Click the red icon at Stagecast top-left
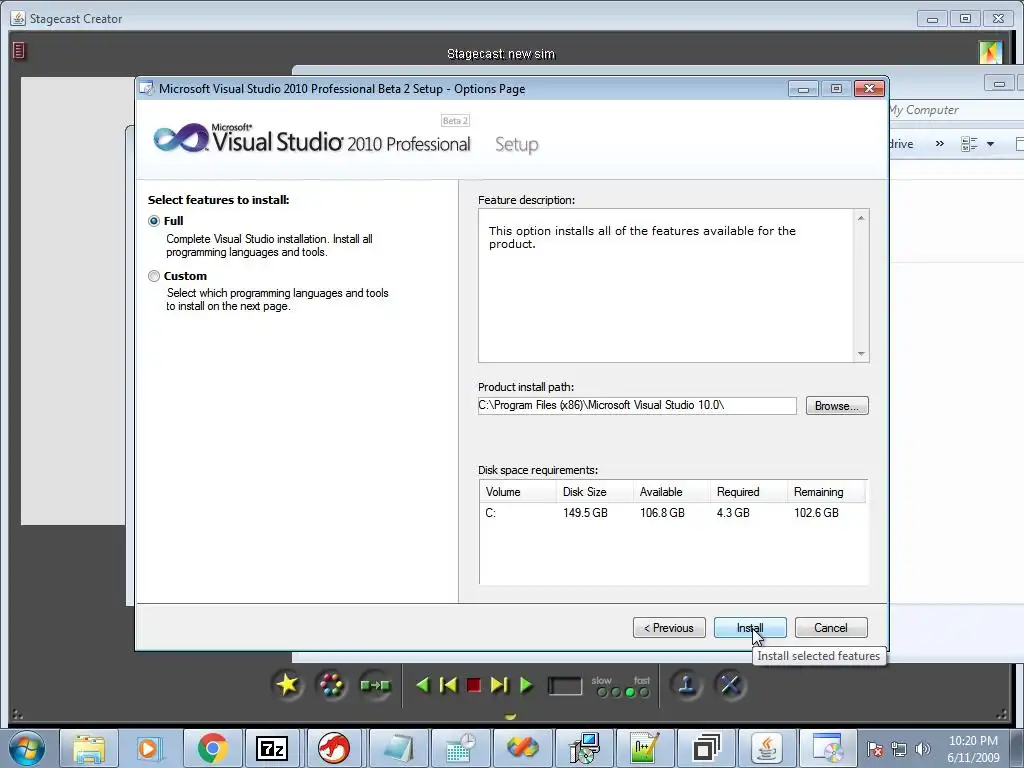 tap(19, 50)
